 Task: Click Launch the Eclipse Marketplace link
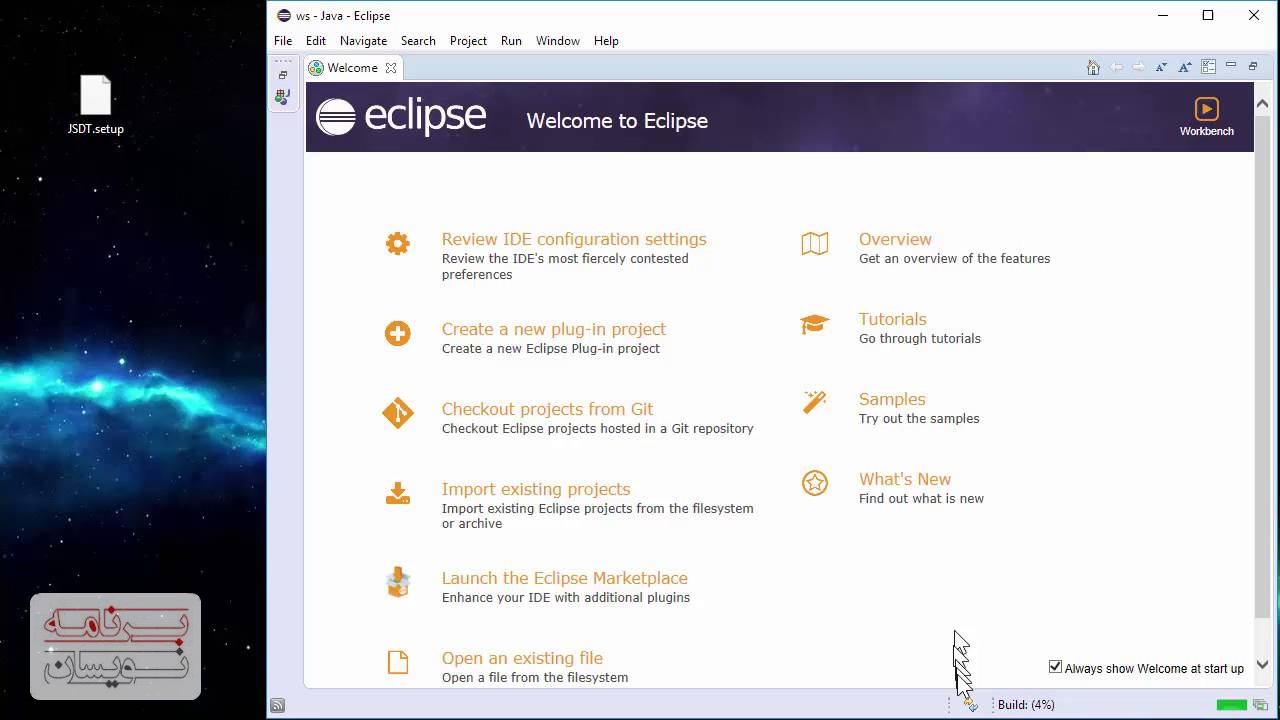565,578
